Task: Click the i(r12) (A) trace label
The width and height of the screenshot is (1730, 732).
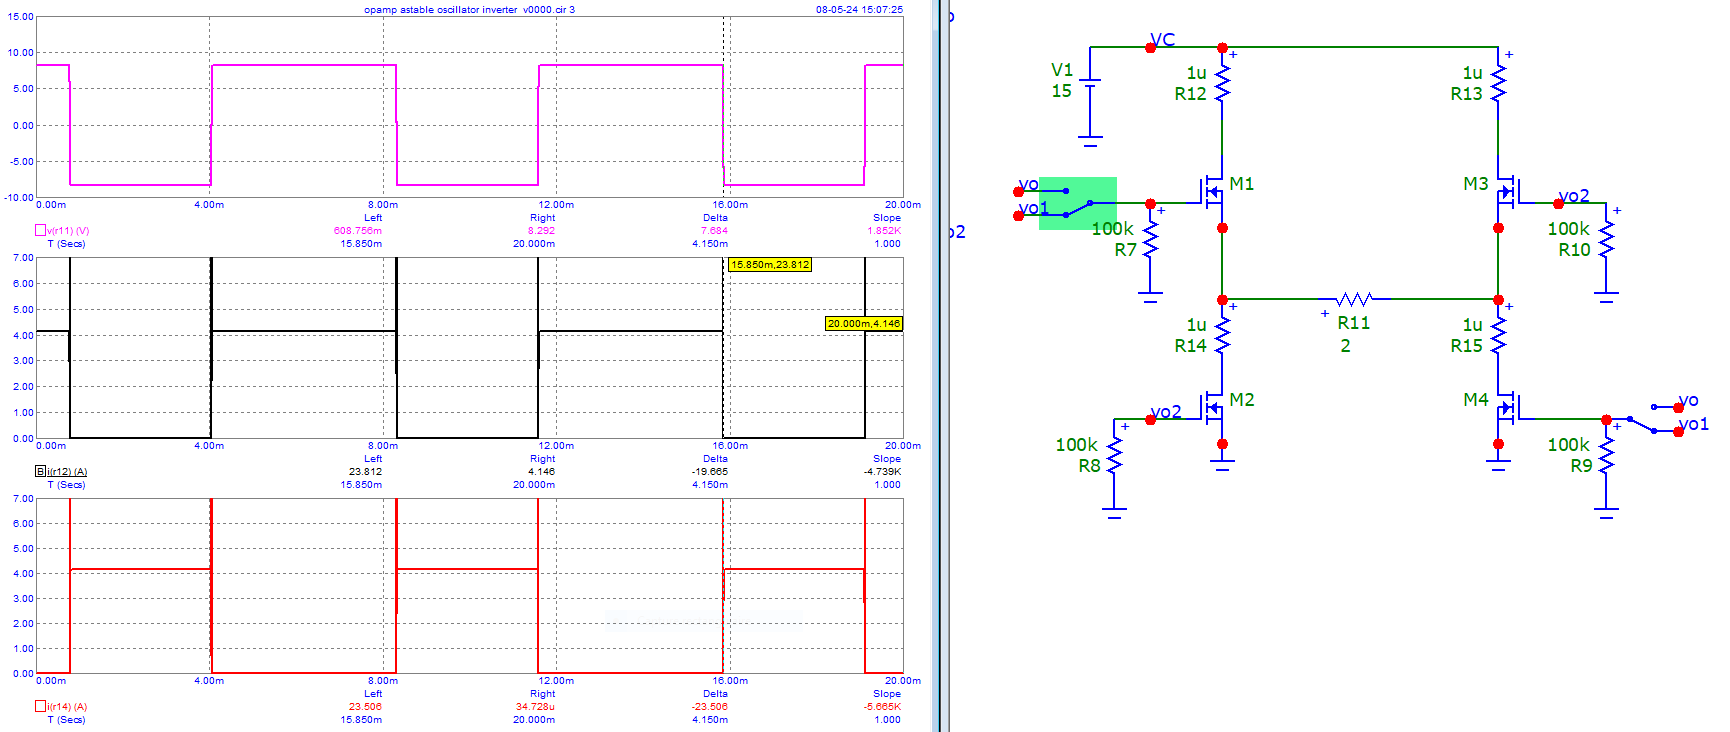Action: (x=67, y=472)
